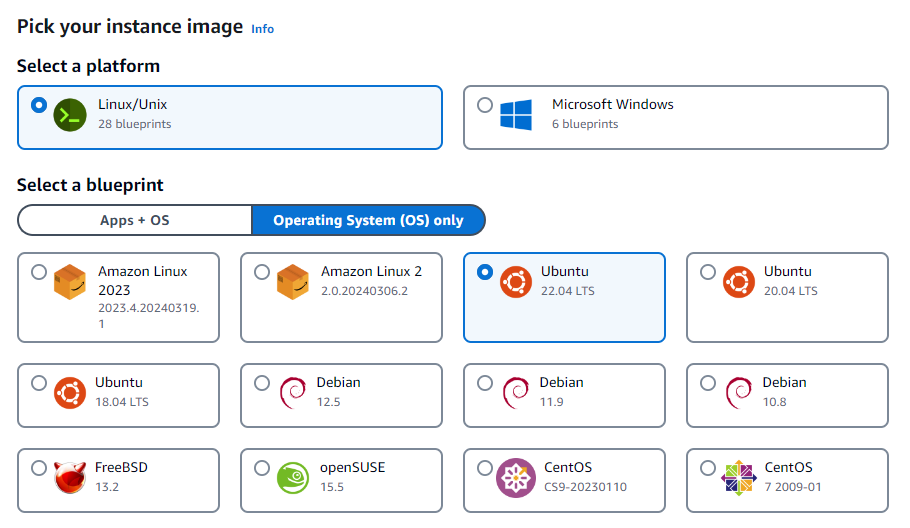Viewport: 910px width, 528px height.
Task: Click the CentOS 7 2009-01 logo
Action: pyautogui.click(x=739, y=478)
